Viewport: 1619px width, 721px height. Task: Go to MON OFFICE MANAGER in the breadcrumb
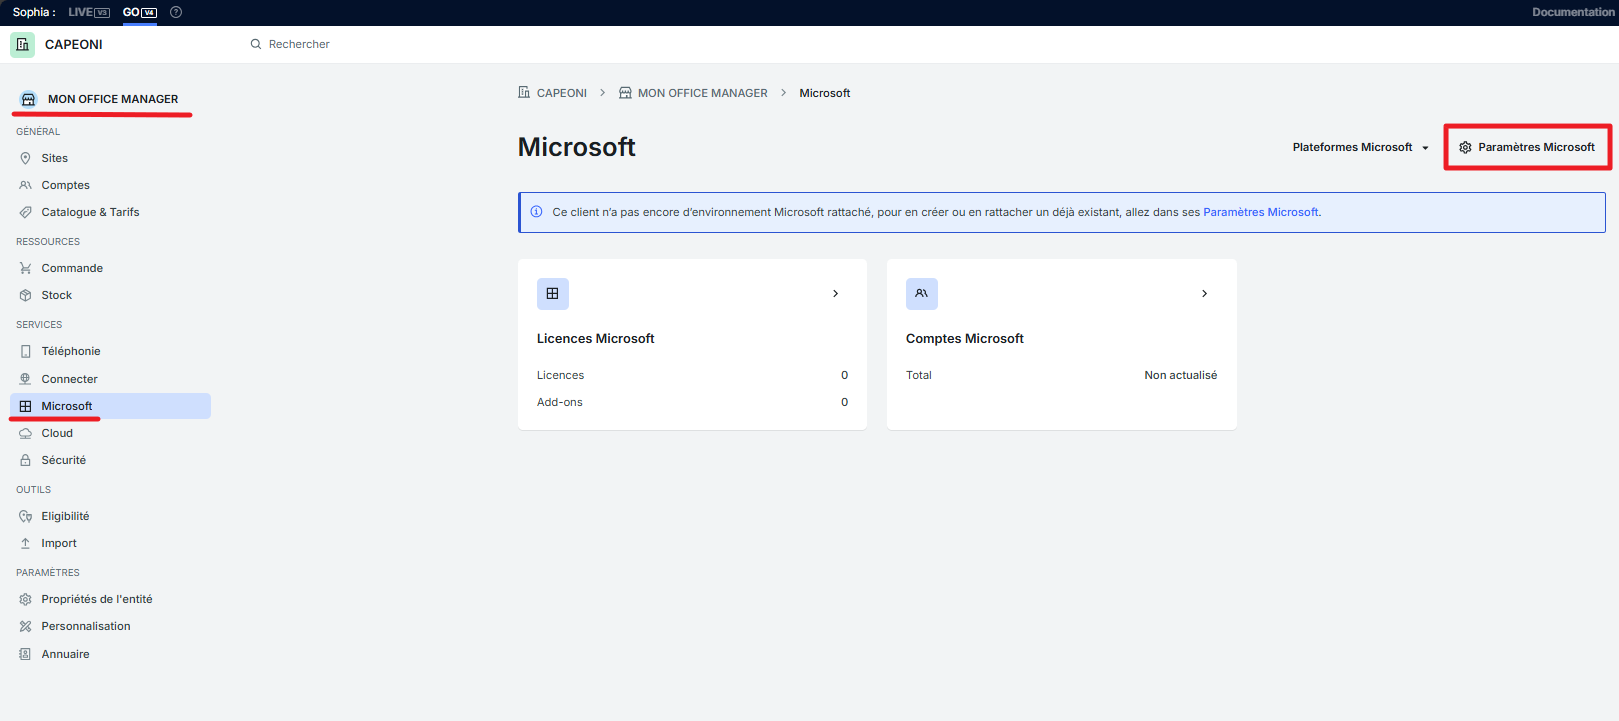[703, 93]
